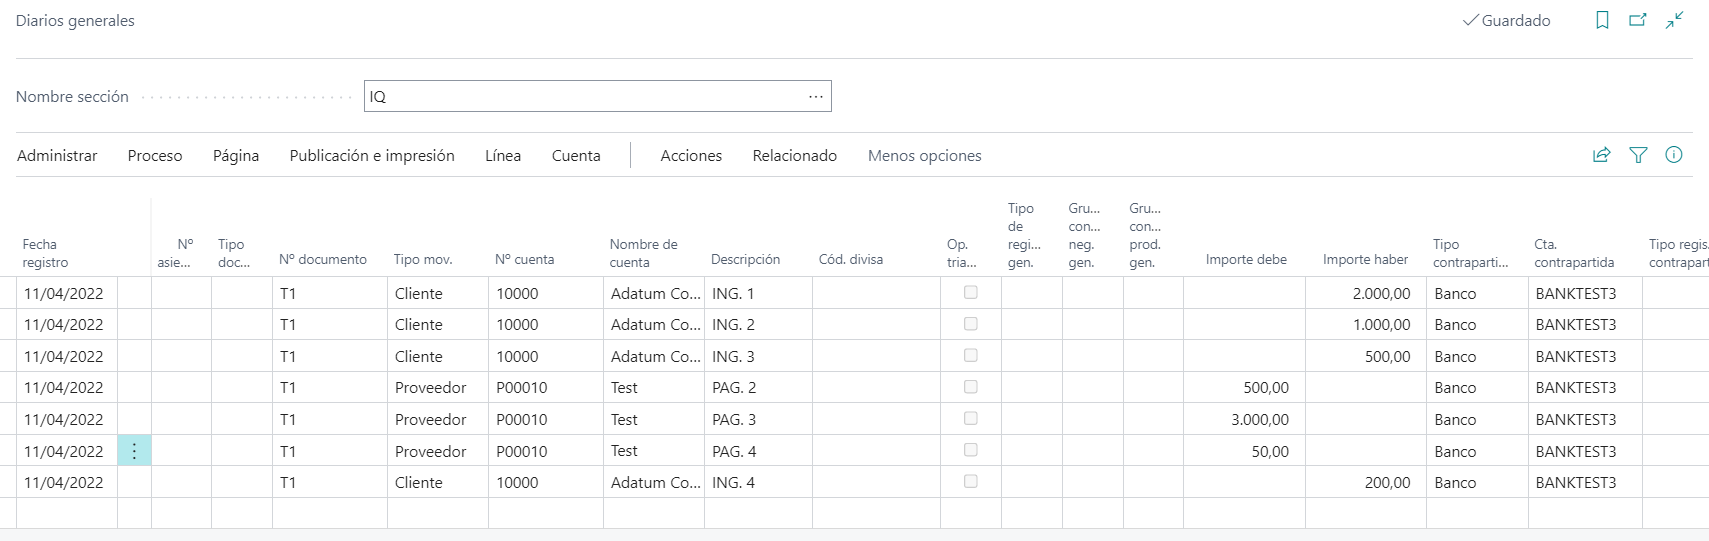Open the Relacionado menu

795,156
